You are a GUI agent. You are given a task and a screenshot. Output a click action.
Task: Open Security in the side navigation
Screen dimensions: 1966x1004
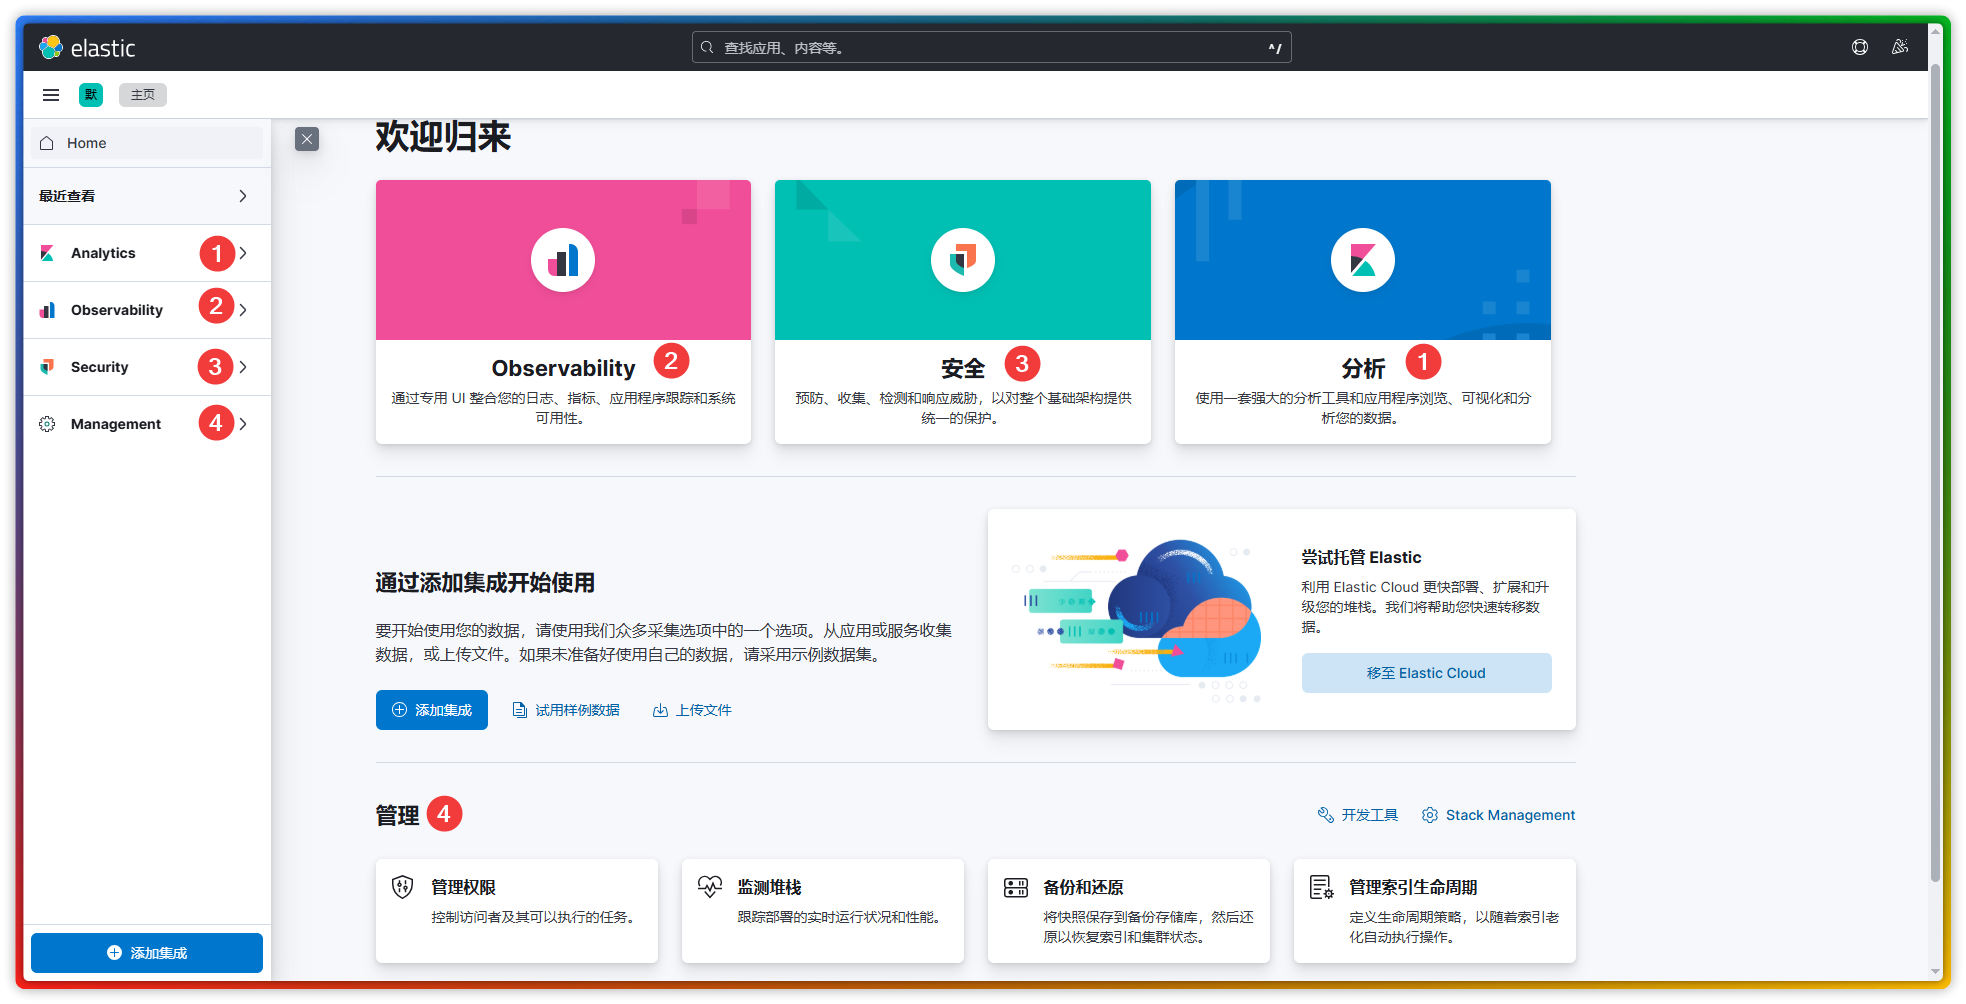pyautogui.click(x=100, y=367)
